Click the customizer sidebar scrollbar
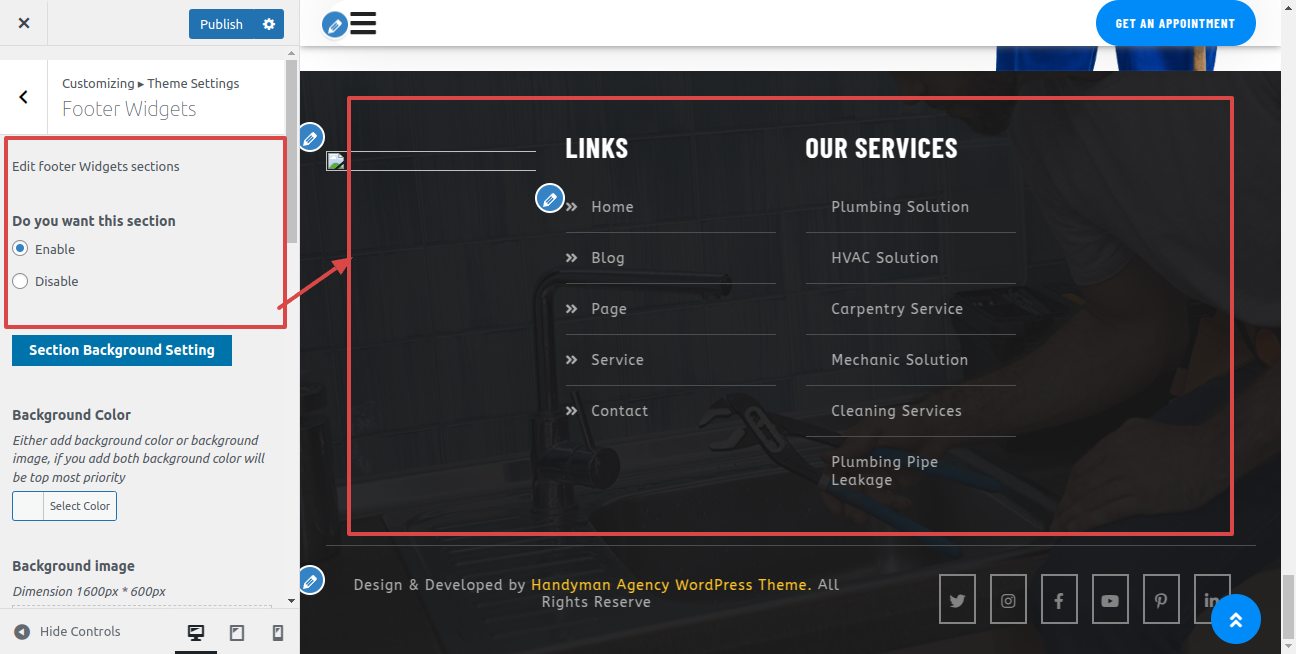Viewport: 1296px width, 654px height. [x=292, y=150]
